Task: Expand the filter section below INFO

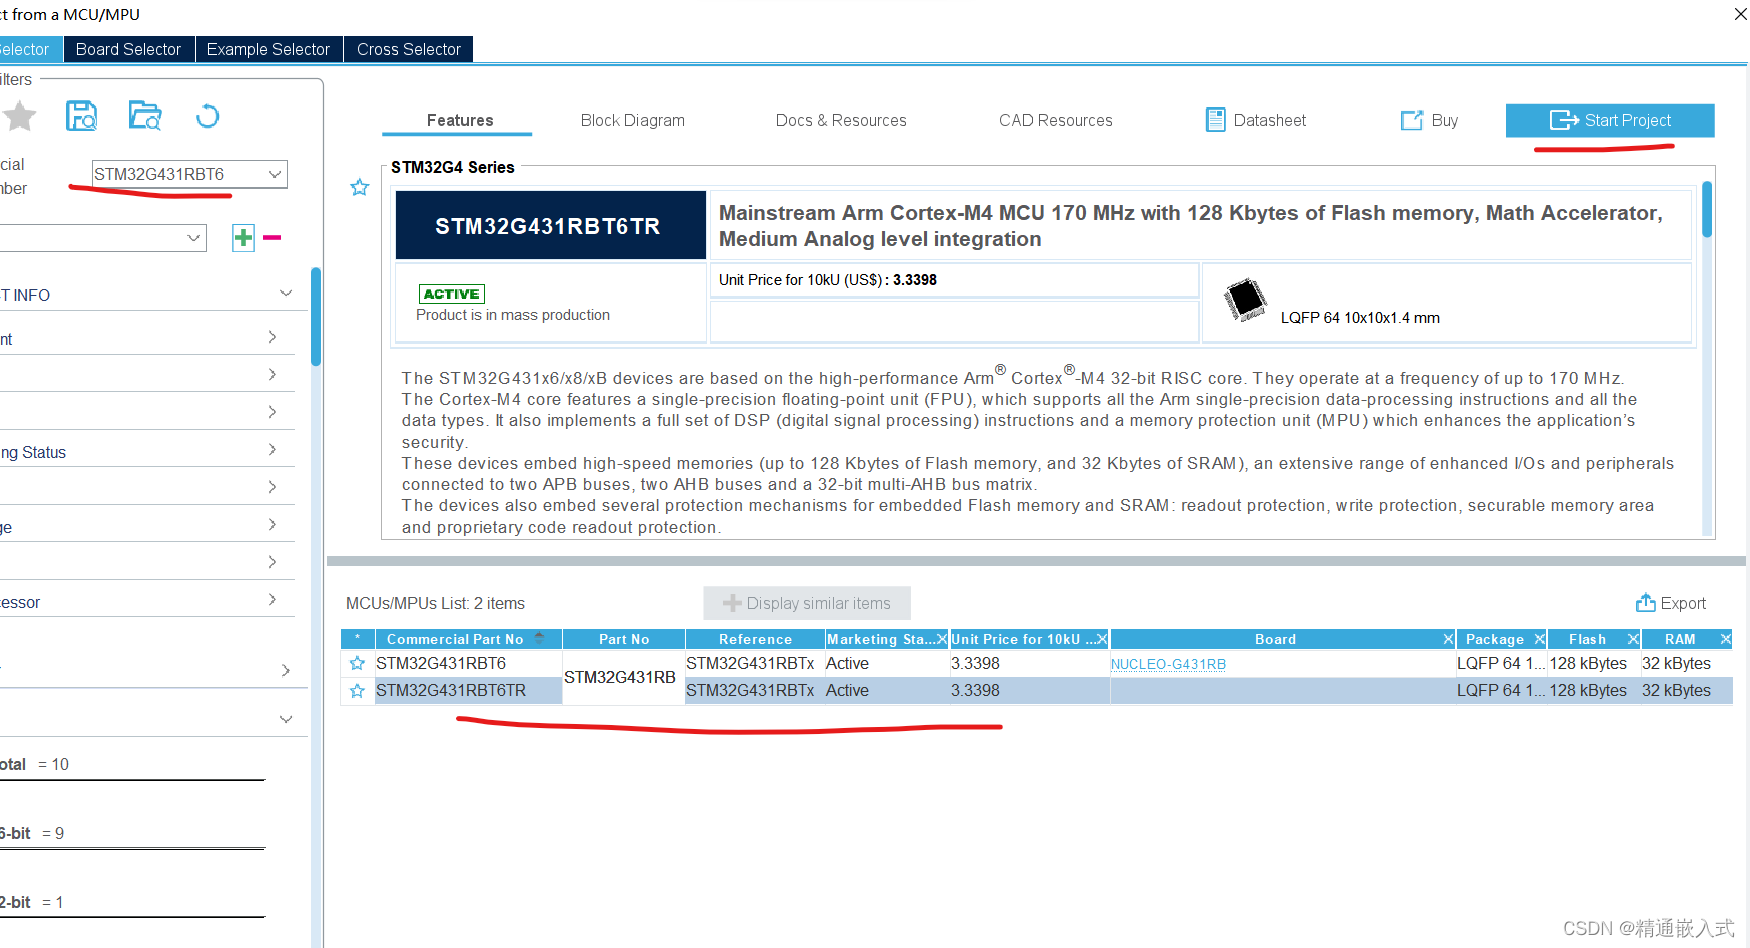Action: point(272,337)
